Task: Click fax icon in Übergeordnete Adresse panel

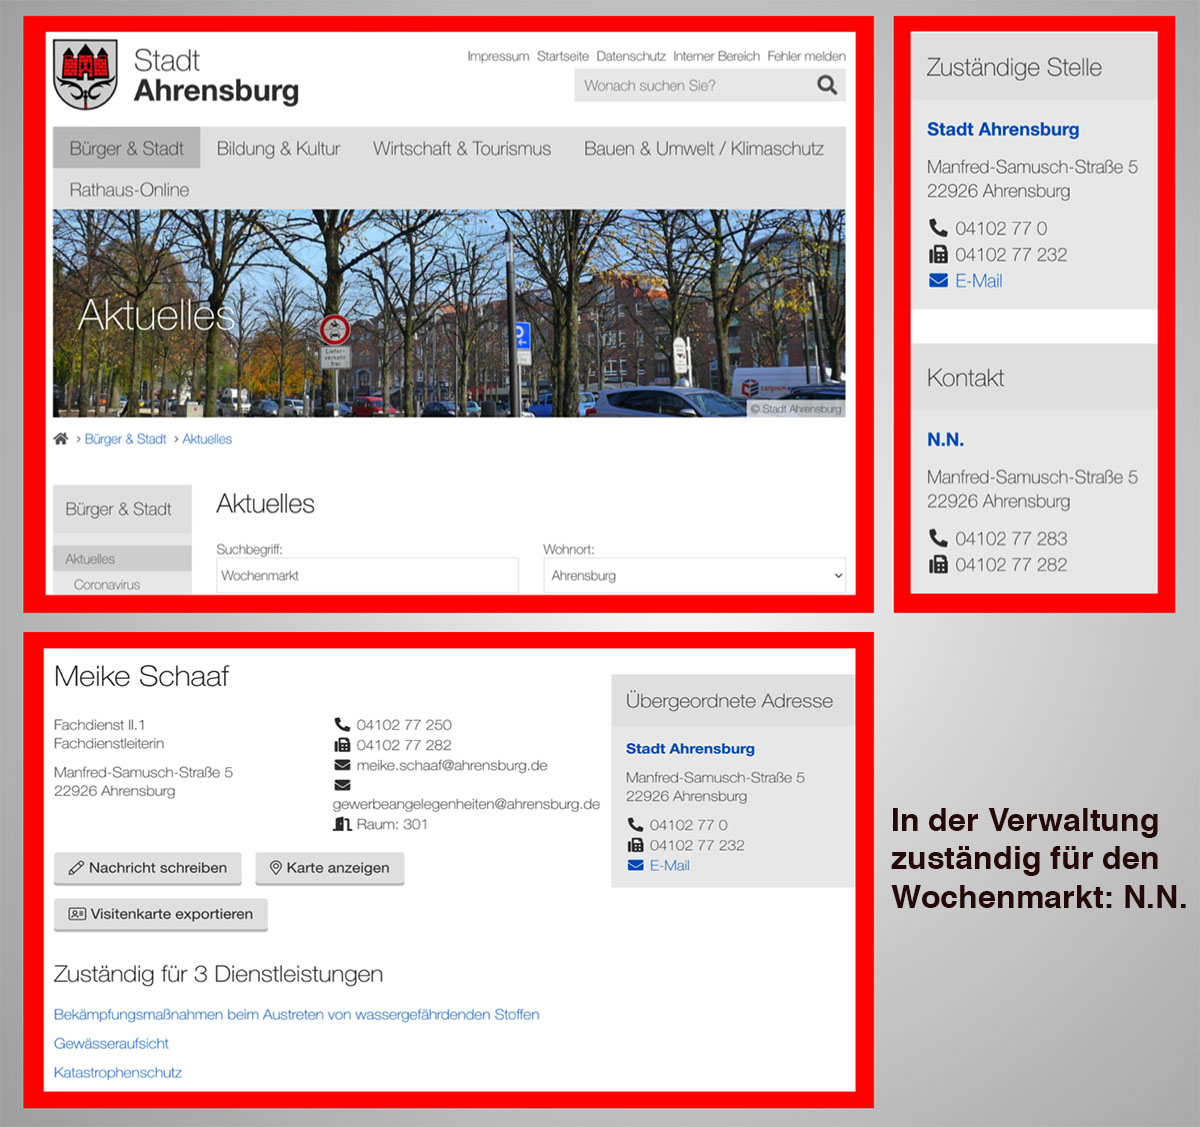Action: (x=635, y=845)
